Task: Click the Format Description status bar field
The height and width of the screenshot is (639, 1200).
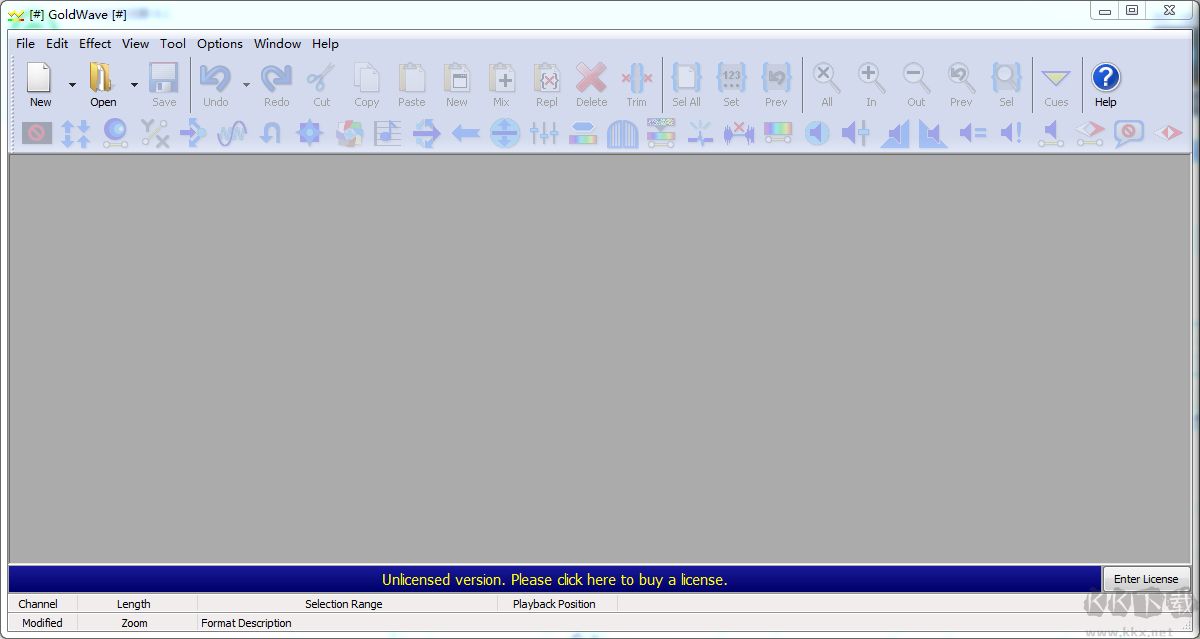Action: point(246,623)
